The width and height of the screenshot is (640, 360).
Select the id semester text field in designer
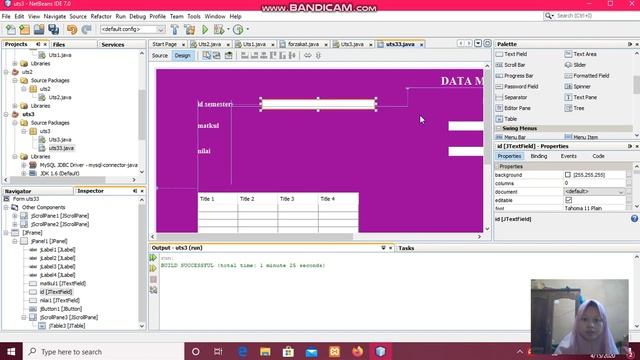pyautogui.click(x=318, y=104)
